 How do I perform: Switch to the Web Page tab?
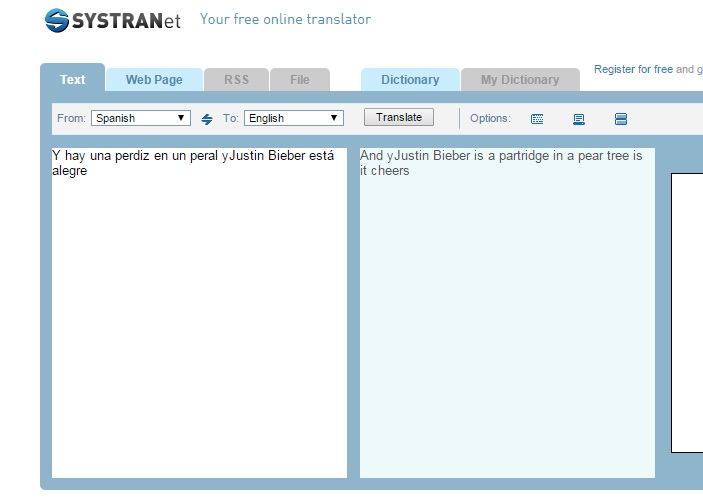154,80
